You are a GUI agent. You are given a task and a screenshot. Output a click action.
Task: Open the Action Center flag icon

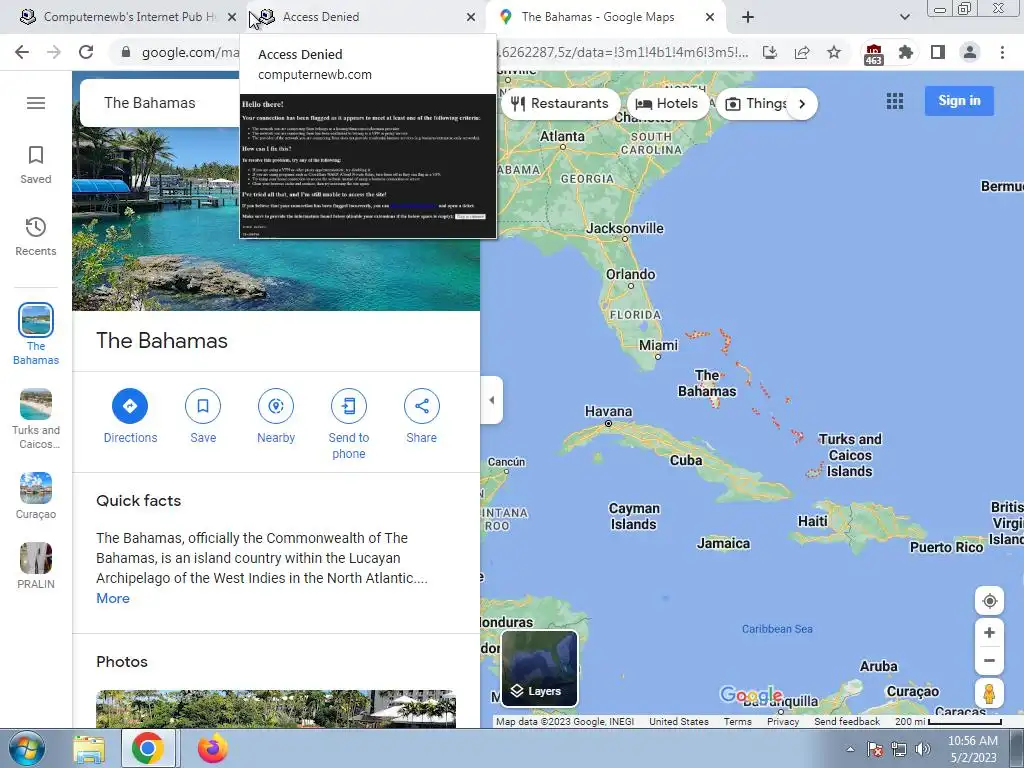tap(875, 749)
